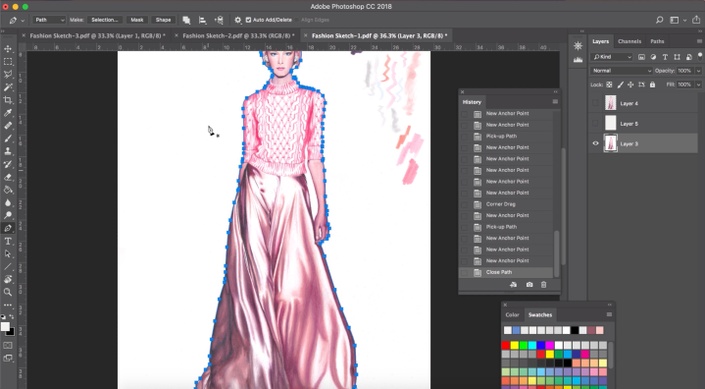705x389 pixels.
Task: Select the Zoom tool in toolbar
Action: (x=8, y=292)
